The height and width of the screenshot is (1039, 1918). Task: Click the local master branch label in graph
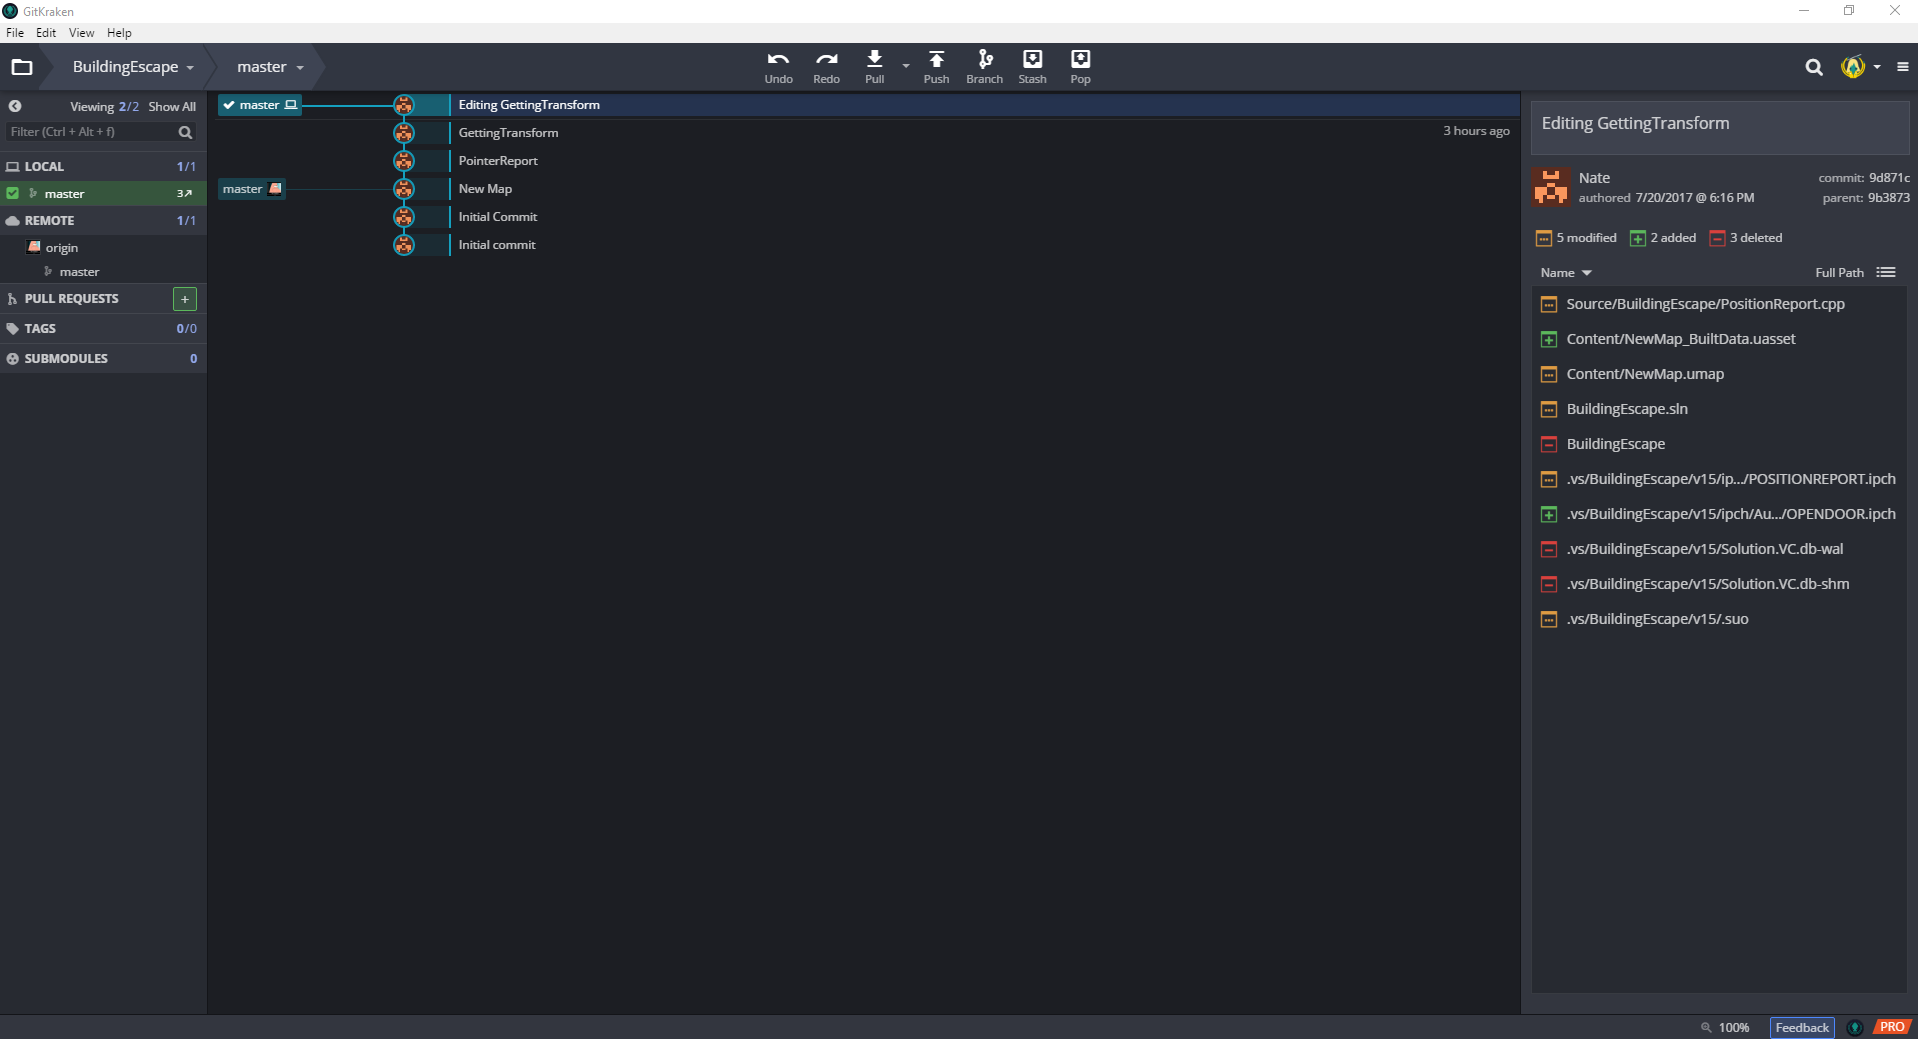click(x=260, y=105)
